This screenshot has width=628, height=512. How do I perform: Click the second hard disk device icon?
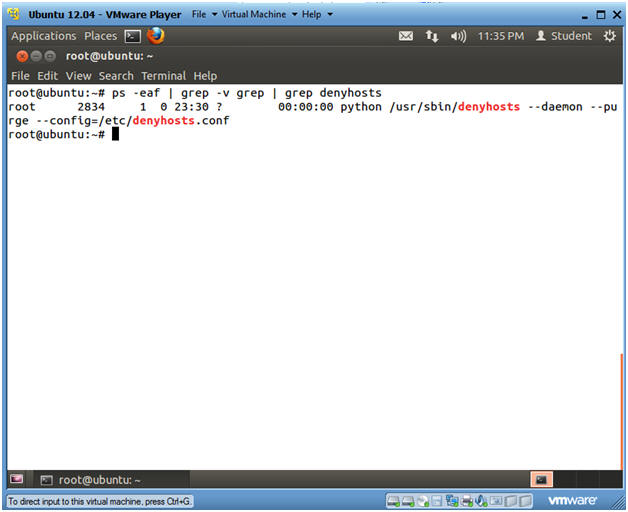(x=408, y=501)
